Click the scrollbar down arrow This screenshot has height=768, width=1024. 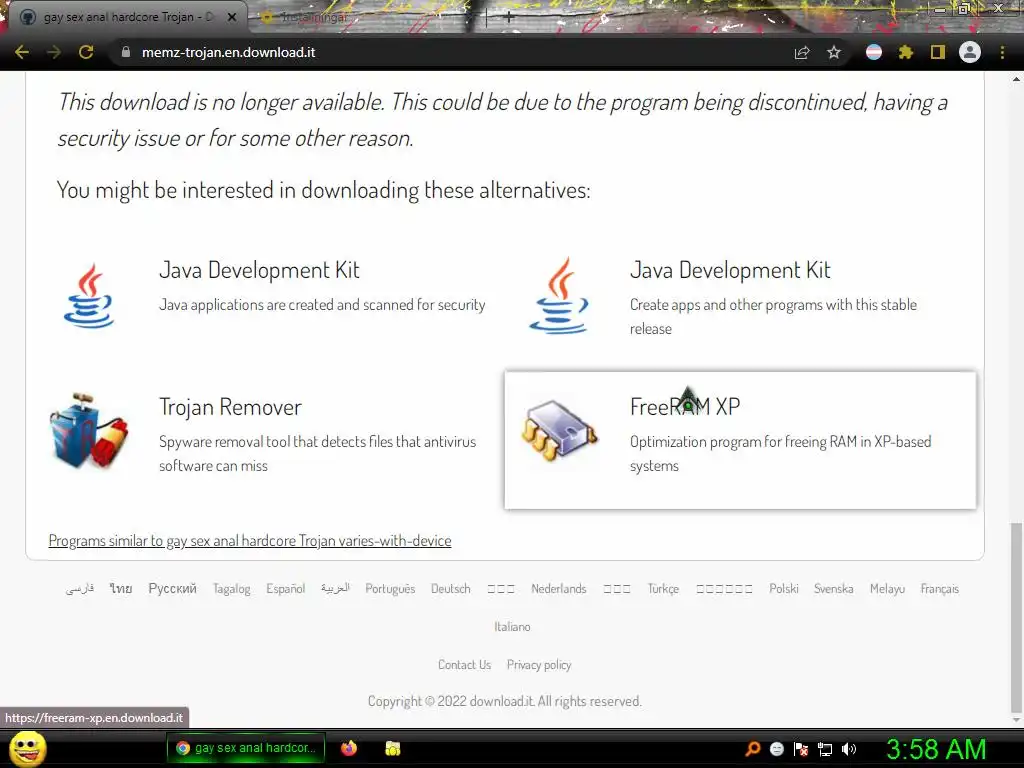pyautogui.click(x=1016, y=721)
